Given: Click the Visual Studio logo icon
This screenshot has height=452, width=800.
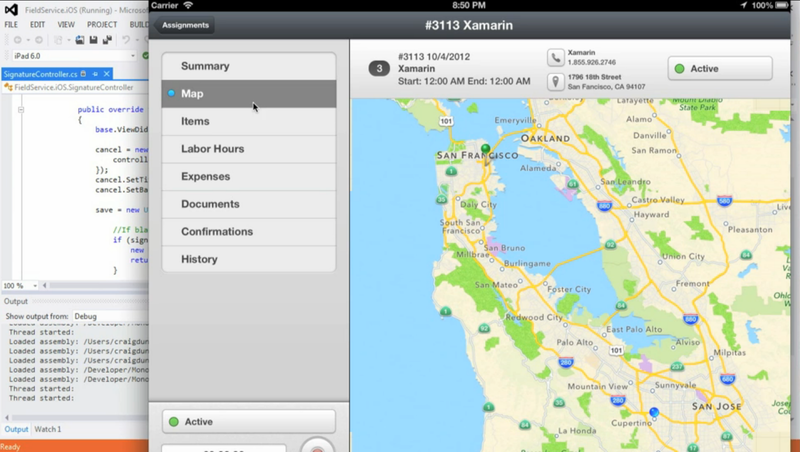Looking at the screenshot, I should pos(11,10).
